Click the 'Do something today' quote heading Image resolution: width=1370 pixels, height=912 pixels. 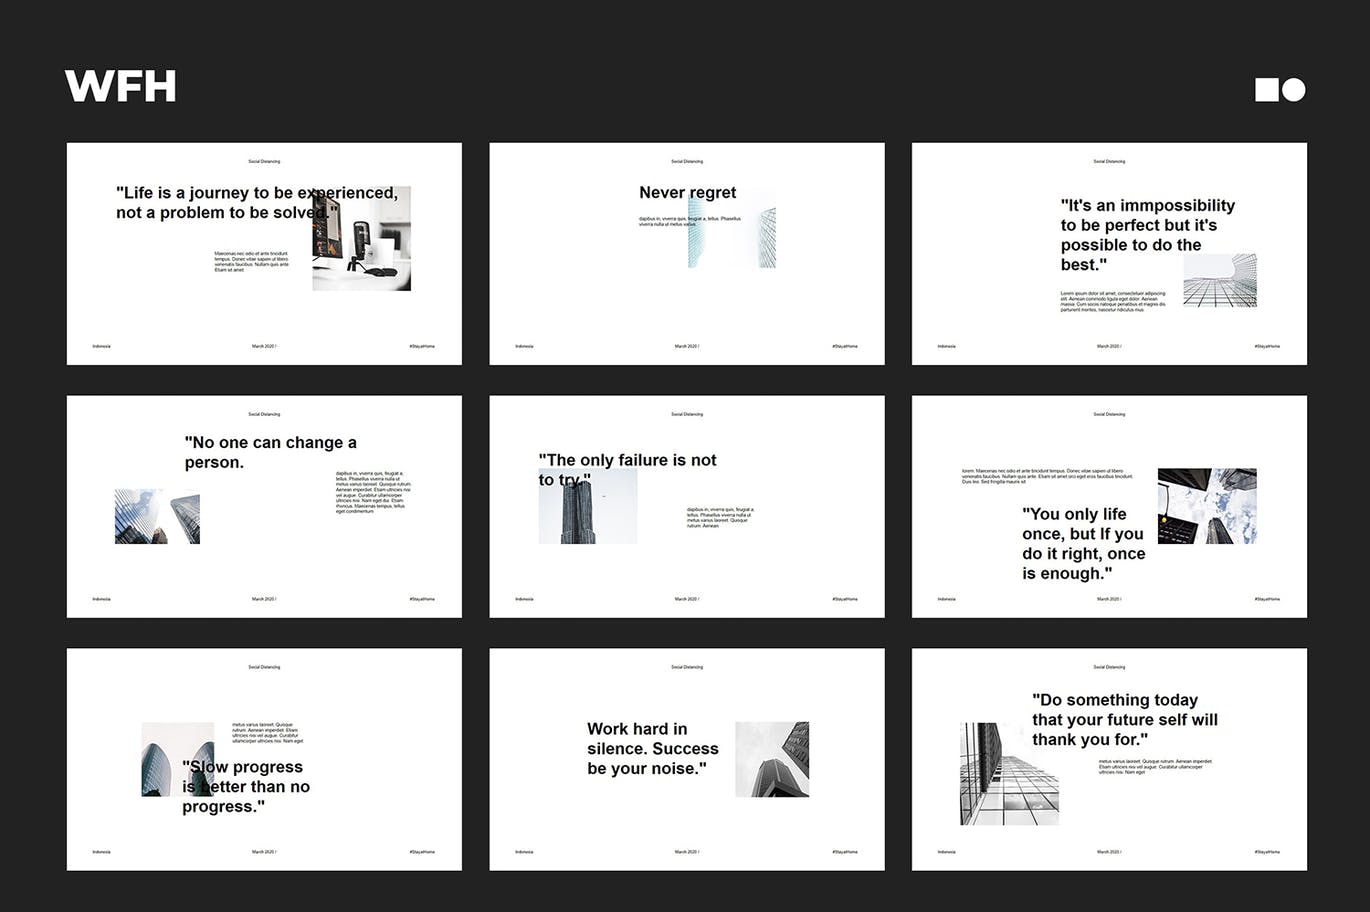tap(1124, 719)
